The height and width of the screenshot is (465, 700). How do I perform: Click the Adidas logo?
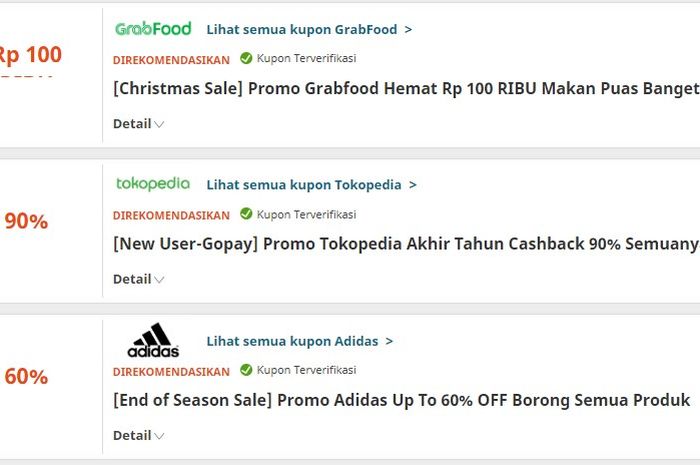[x=153, y=340]
